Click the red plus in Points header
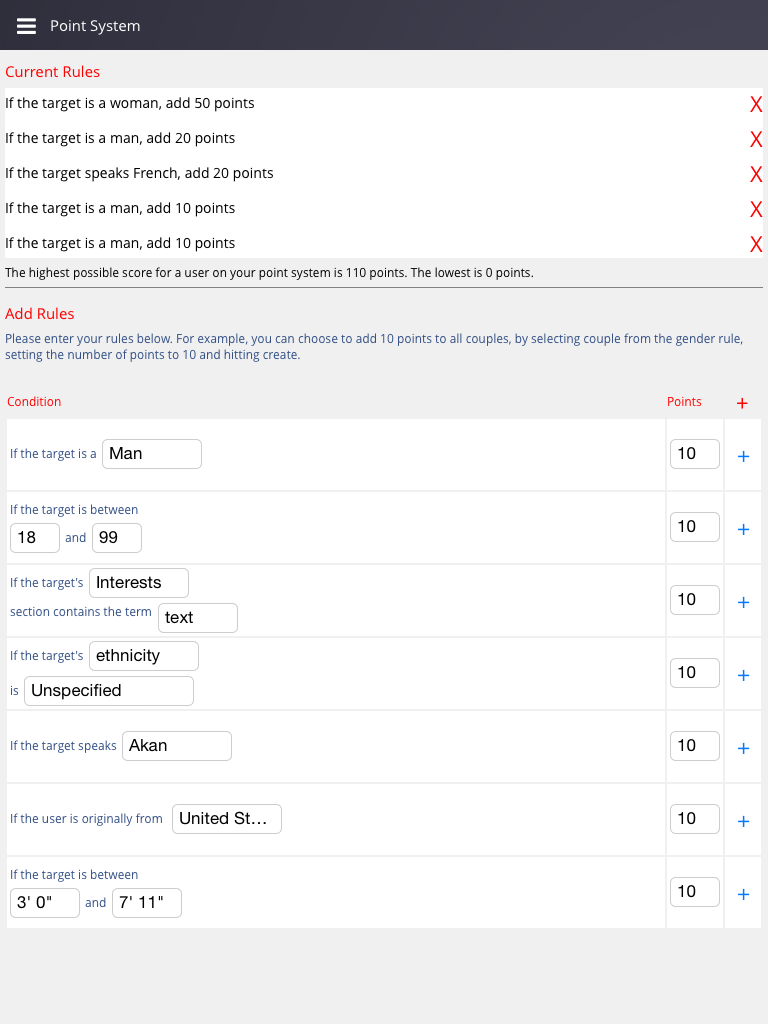The width and height of the screenshot is (768, 1024). 742,403
